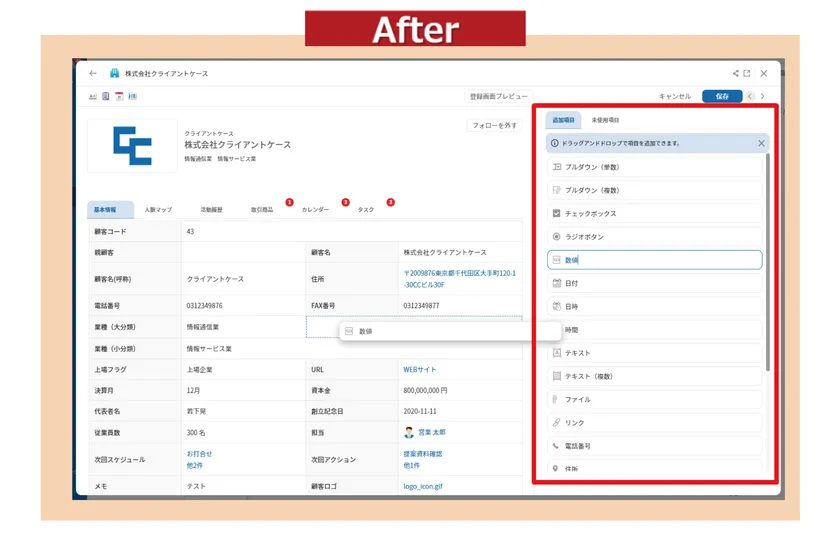Click the previous record chevron
Viewport: 840px width, 539px height.
749,96
